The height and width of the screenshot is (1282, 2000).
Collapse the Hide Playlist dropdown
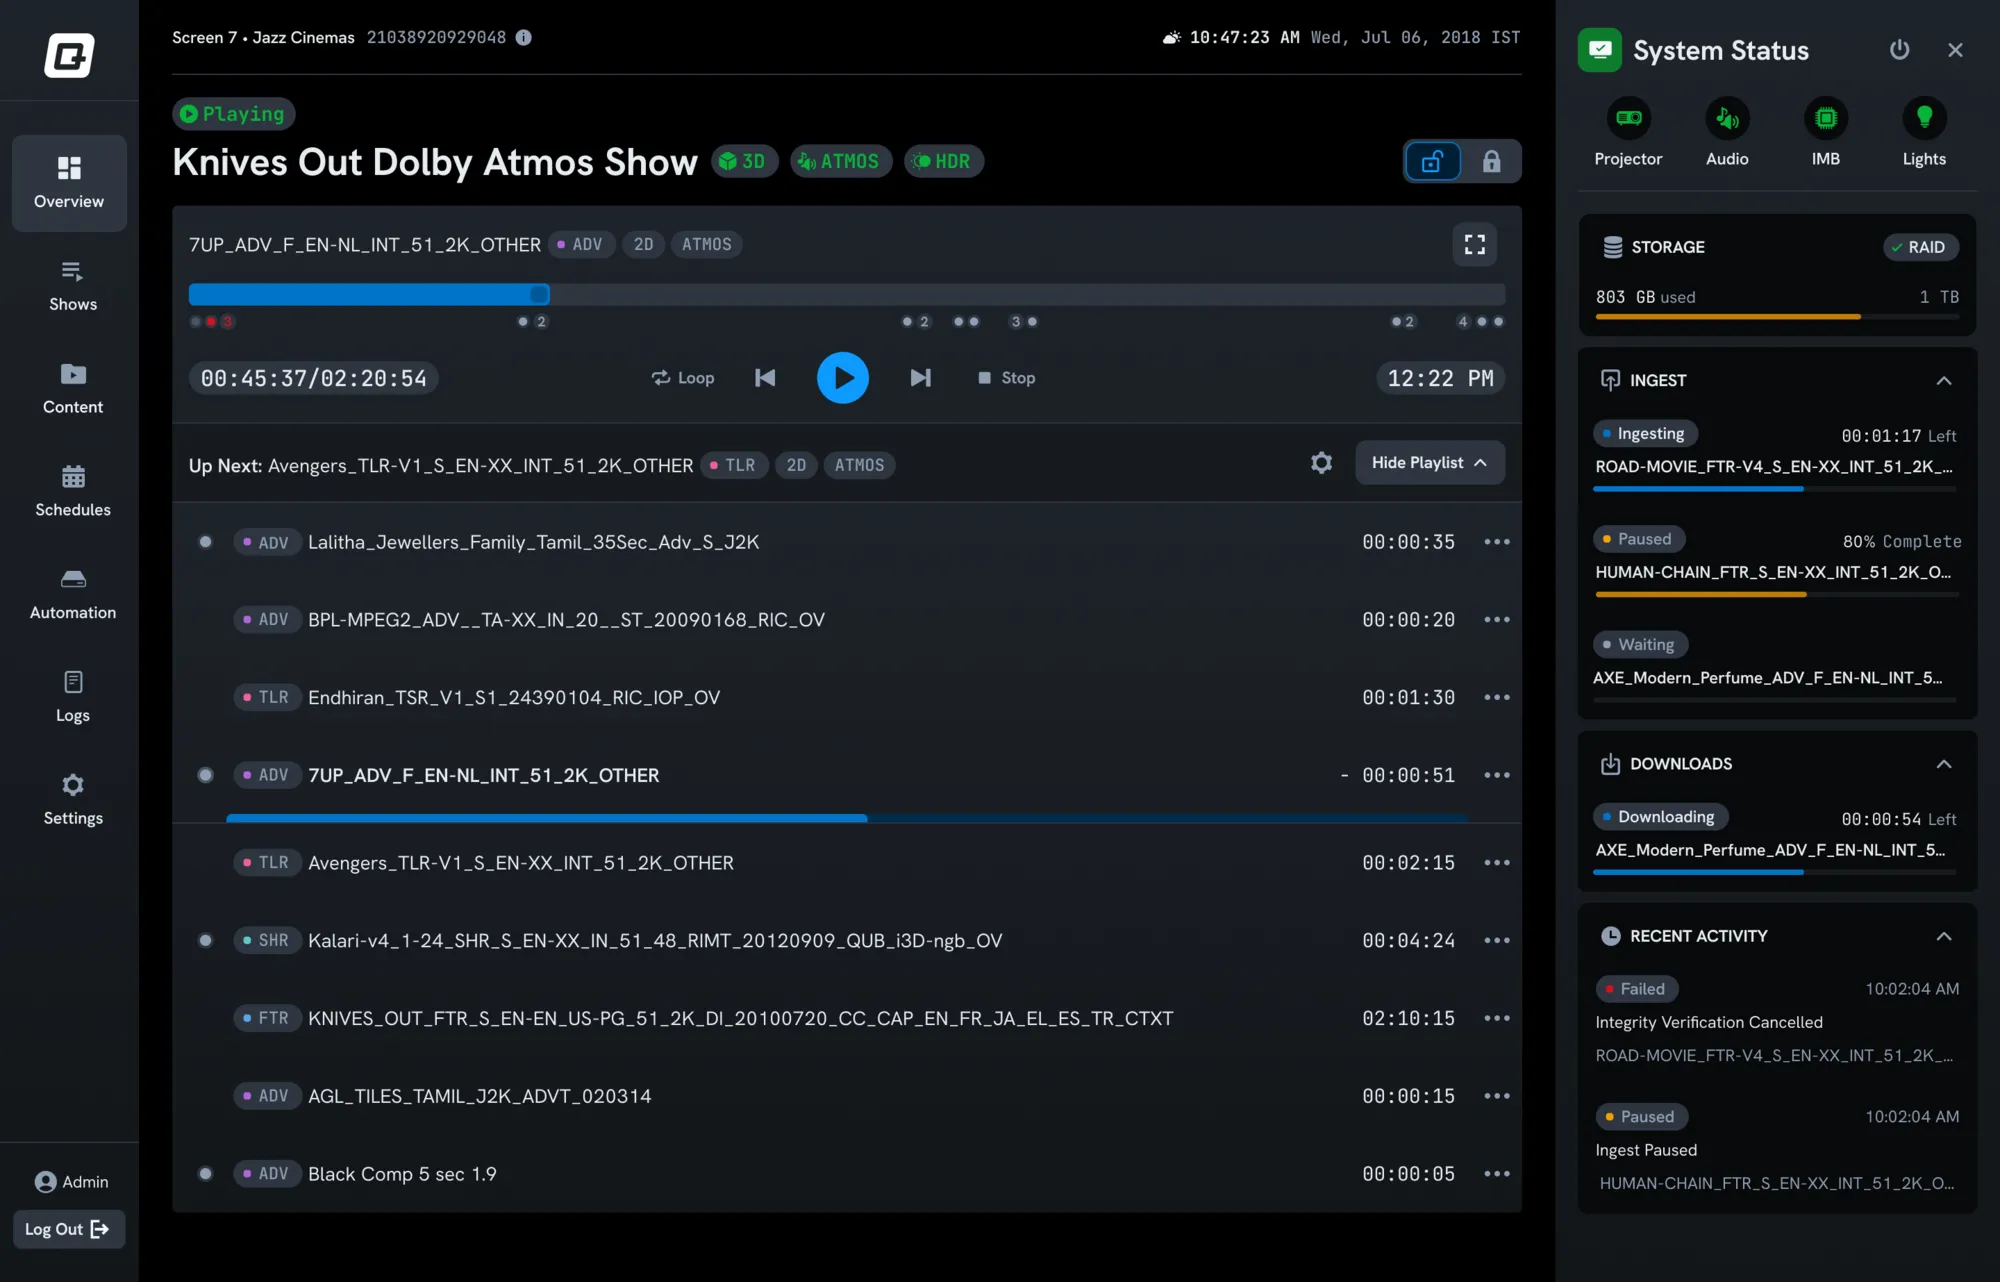point(1430,462)
